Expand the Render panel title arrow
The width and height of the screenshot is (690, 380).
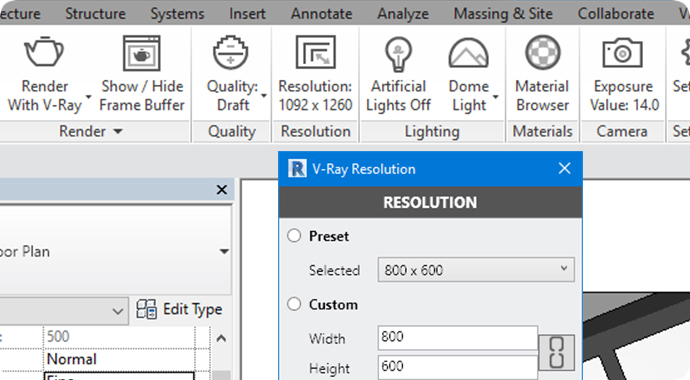pos(118,131)
